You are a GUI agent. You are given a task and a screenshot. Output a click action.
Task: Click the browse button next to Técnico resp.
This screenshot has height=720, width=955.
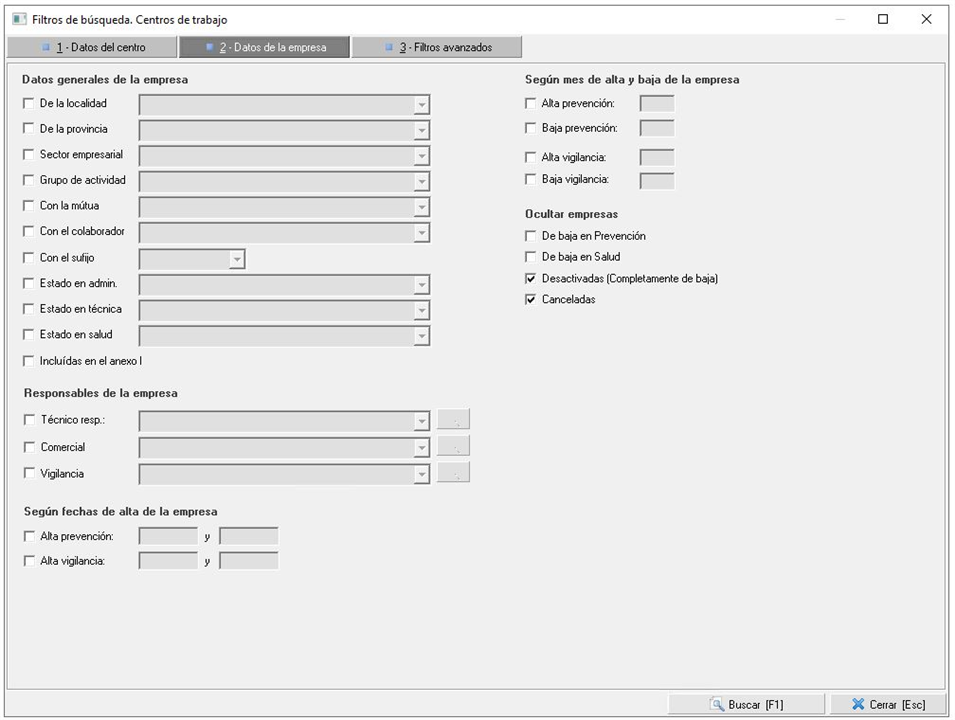click(x=453, y=420)
